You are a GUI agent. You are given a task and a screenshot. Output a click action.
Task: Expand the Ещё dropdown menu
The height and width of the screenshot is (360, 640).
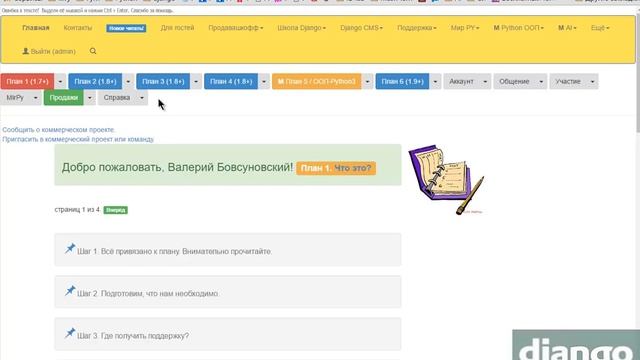(600, 28)
